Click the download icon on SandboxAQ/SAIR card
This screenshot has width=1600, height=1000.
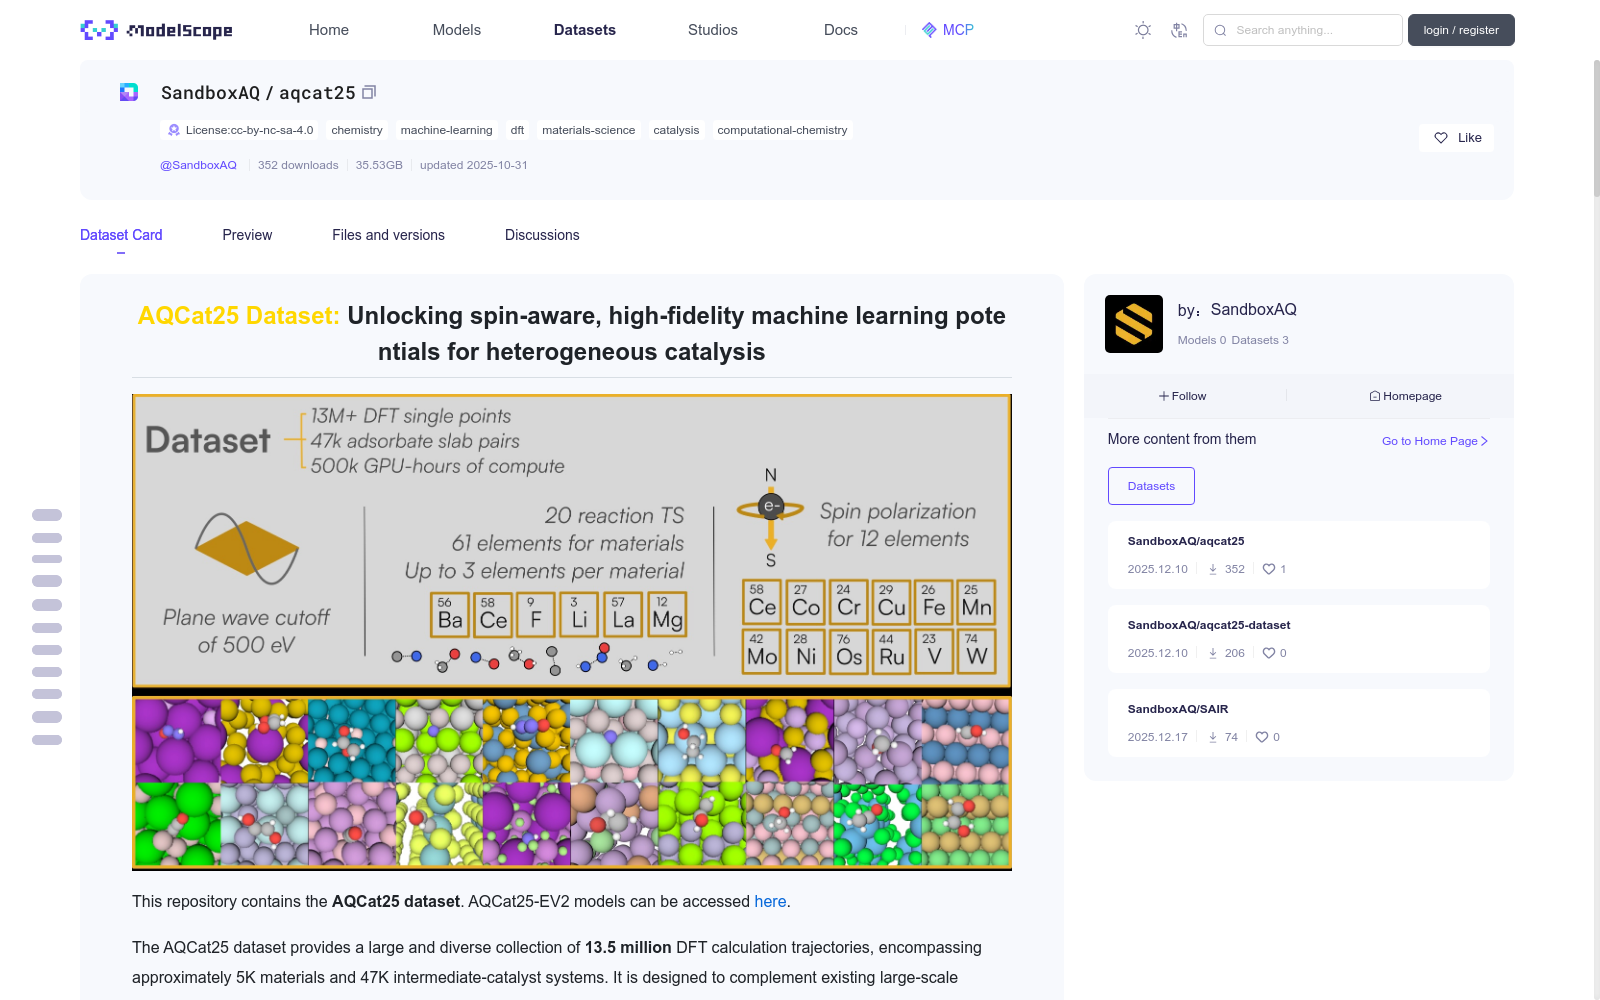click(x=1213, y=737)
